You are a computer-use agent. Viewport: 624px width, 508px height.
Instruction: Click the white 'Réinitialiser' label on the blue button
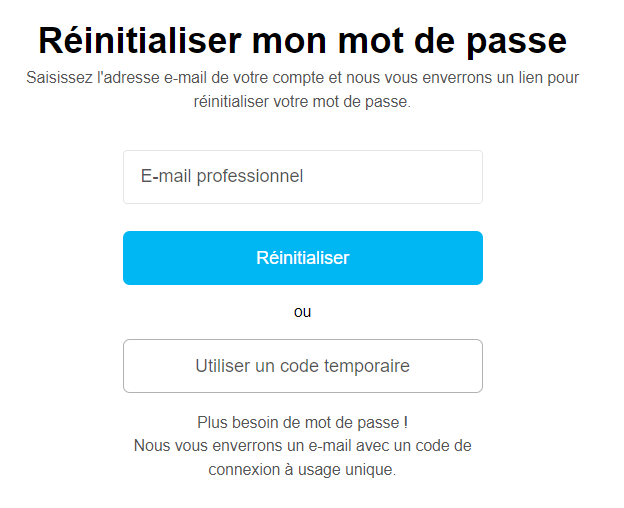click(x=302, y=258)
